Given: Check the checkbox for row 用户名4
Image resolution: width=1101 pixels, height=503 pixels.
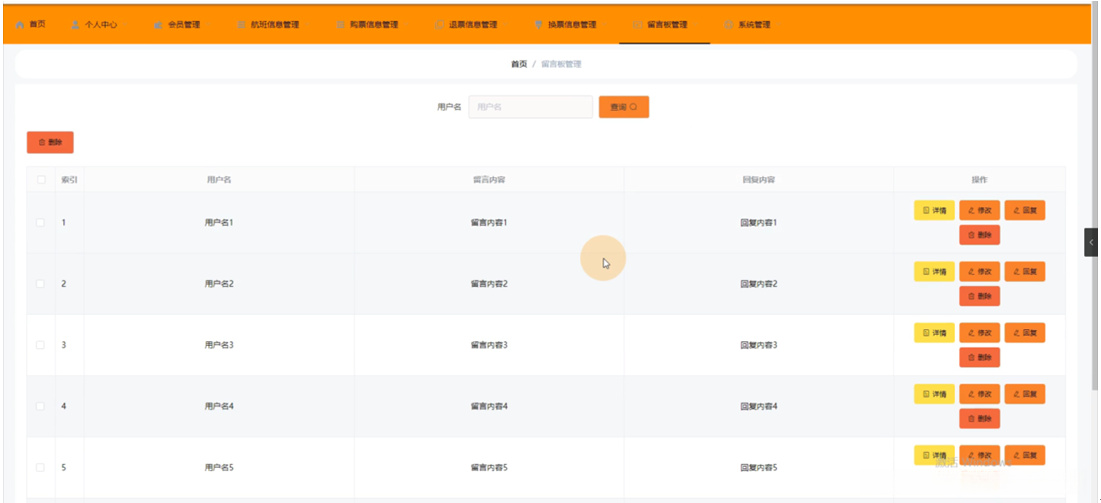Looking at the screenshot, I should pyautogui.click(x=41, y=406).
